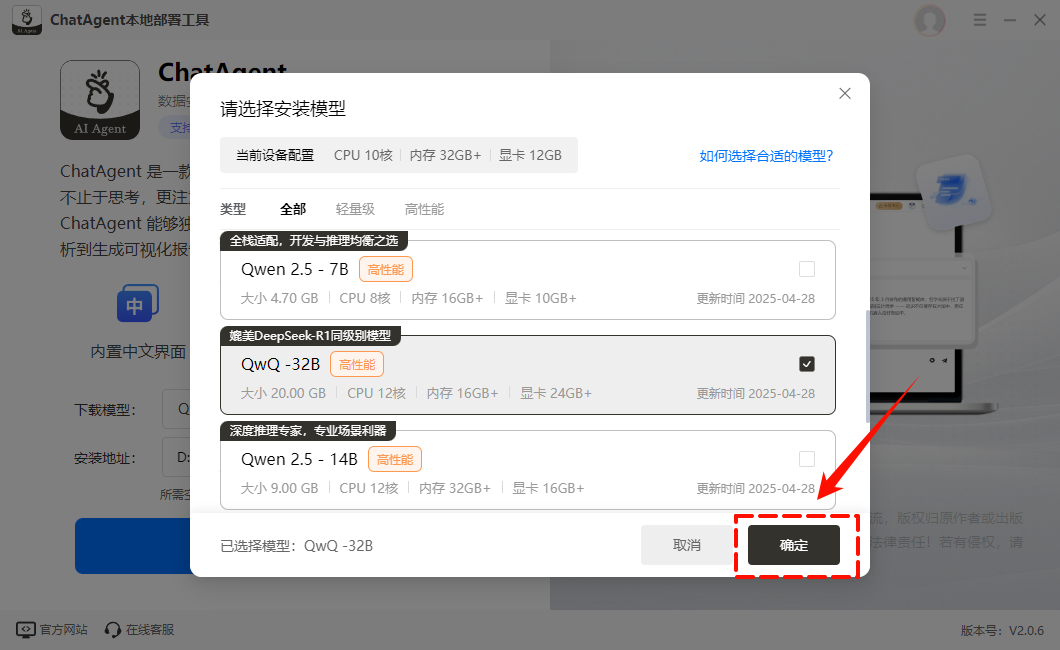Click the 下载模型 label in main window

[105, 410]
